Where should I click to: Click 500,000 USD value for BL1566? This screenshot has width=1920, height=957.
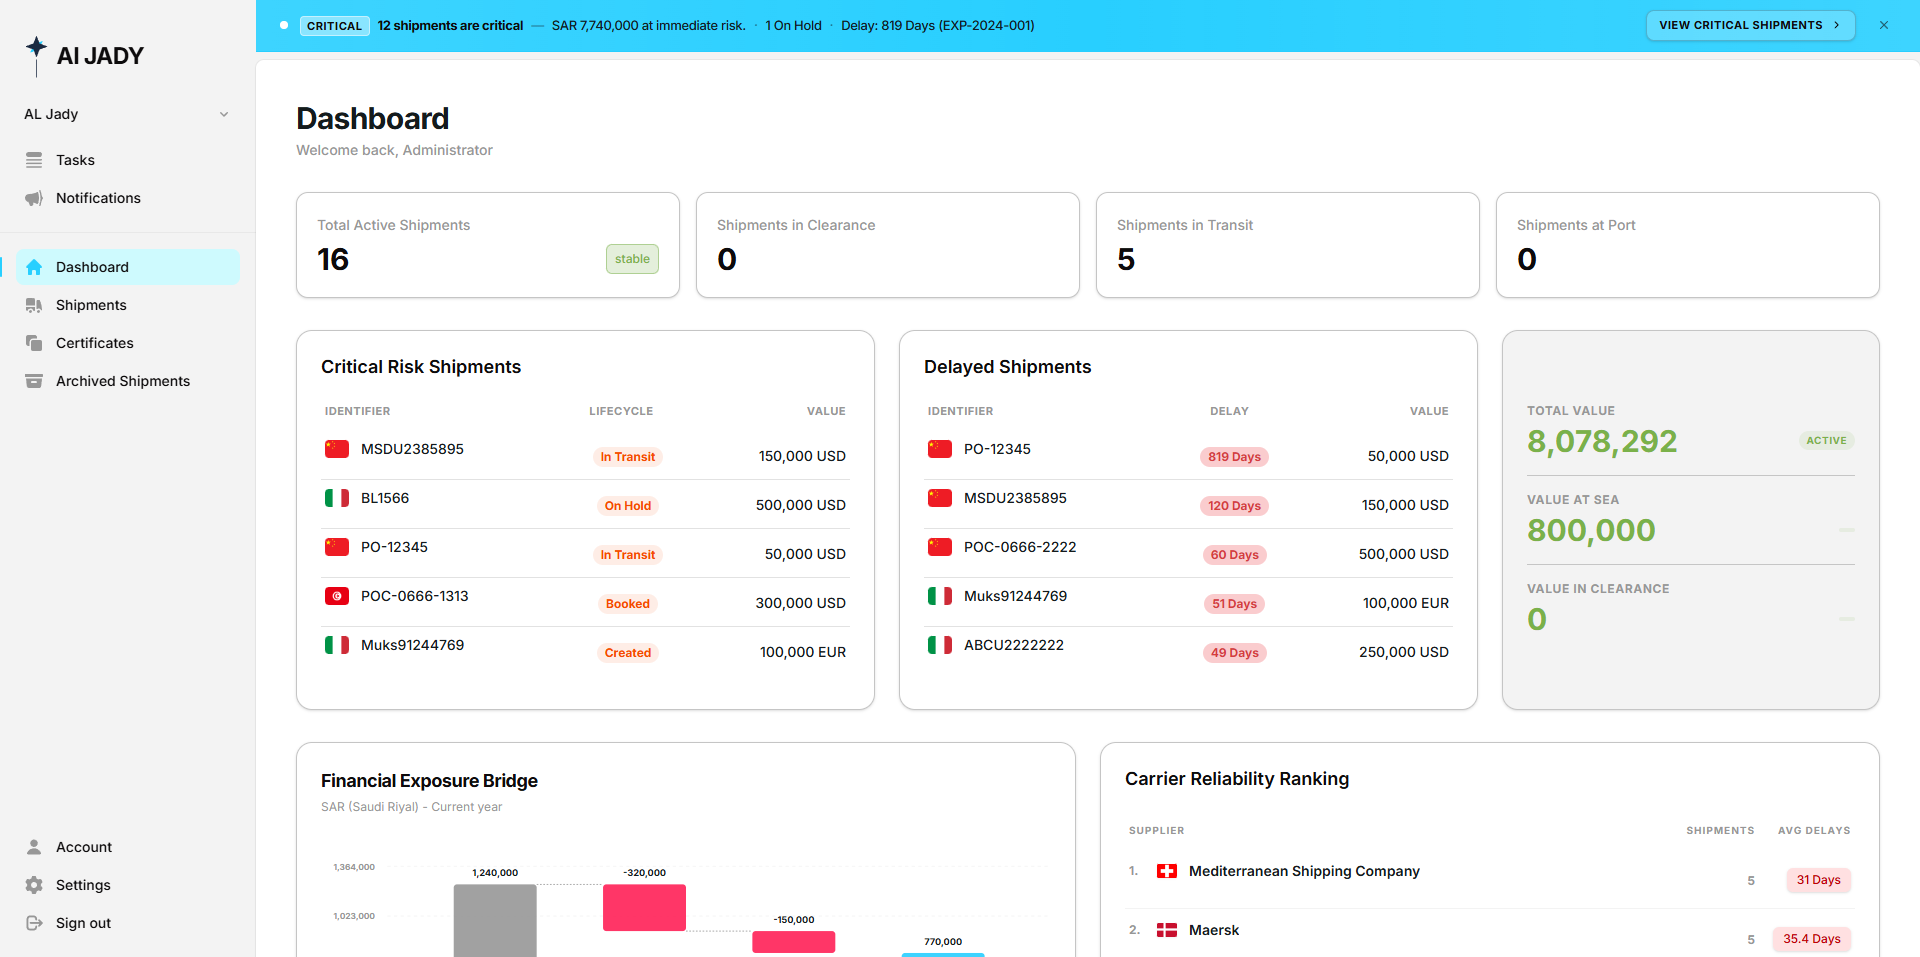801,505
